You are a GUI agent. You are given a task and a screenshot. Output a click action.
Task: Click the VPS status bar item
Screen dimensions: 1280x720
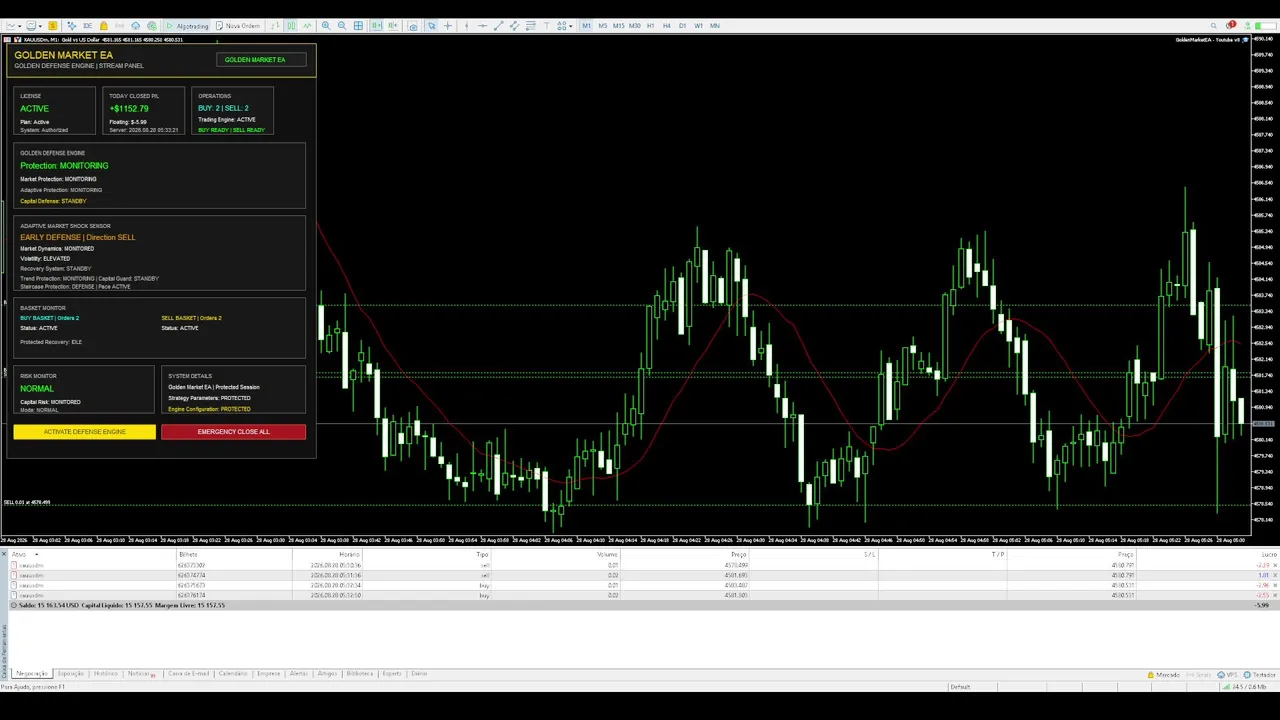click(x=1229, y=675)
